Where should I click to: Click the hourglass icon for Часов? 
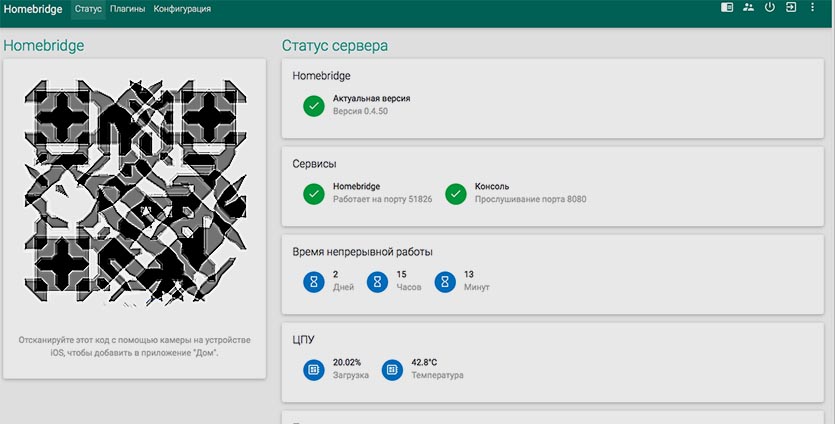click(x=378, y=281)
